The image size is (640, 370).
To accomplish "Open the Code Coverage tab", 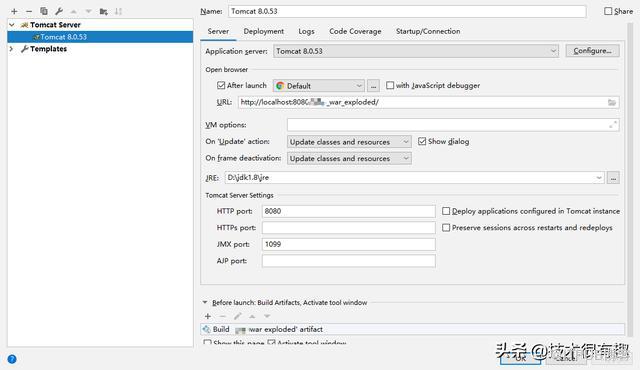I will click(355, 31).
